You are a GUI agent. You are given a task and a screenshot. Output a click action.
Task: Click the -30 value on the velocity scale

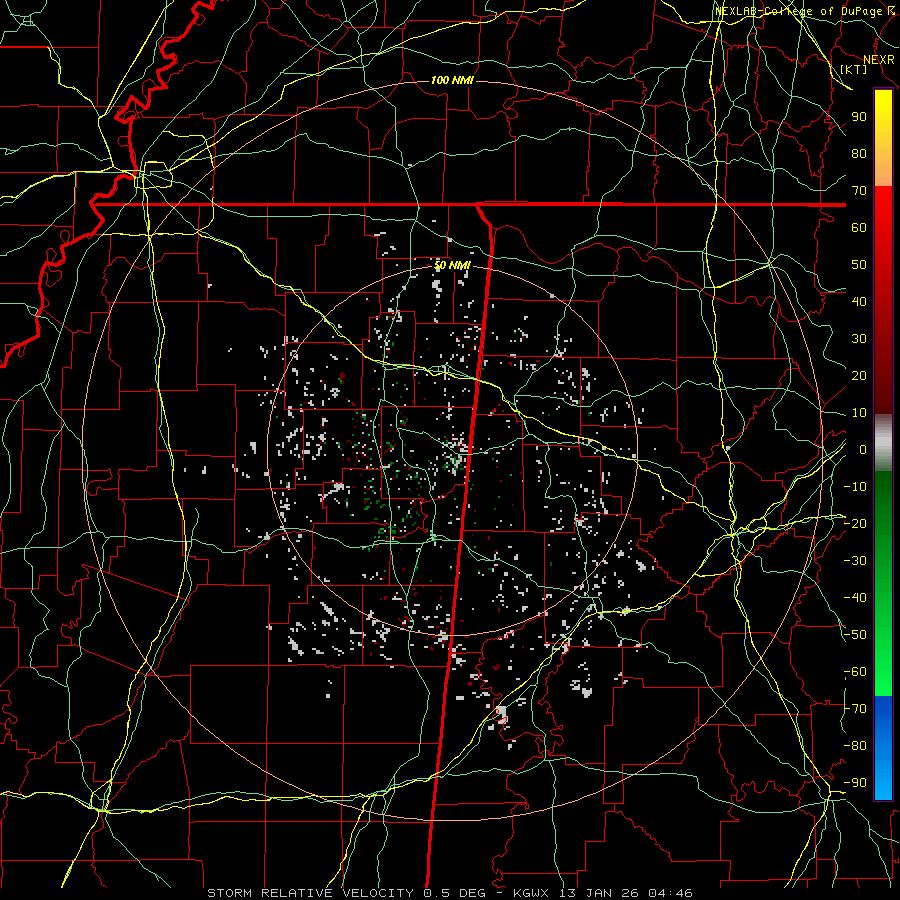click(x=855, y=561)
